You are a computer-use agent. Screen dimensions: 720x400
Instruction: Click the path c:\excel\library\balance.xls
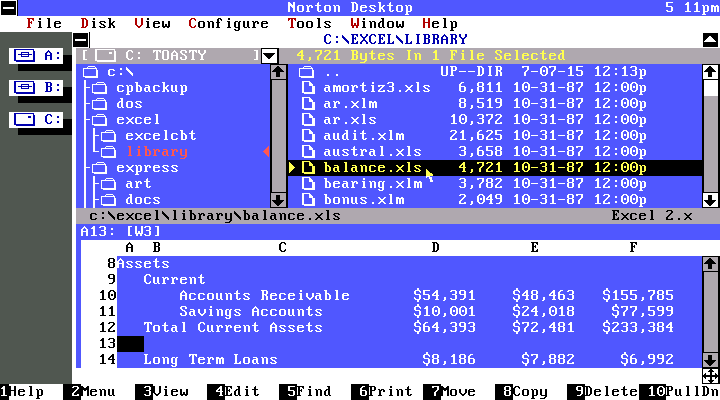(x=215, y=216)
